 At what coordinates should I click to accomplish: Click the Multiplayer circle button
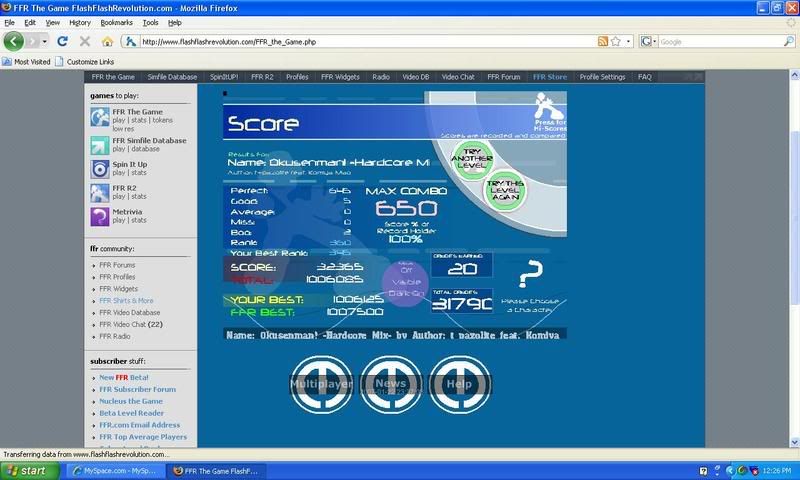(x=320, y=383)
